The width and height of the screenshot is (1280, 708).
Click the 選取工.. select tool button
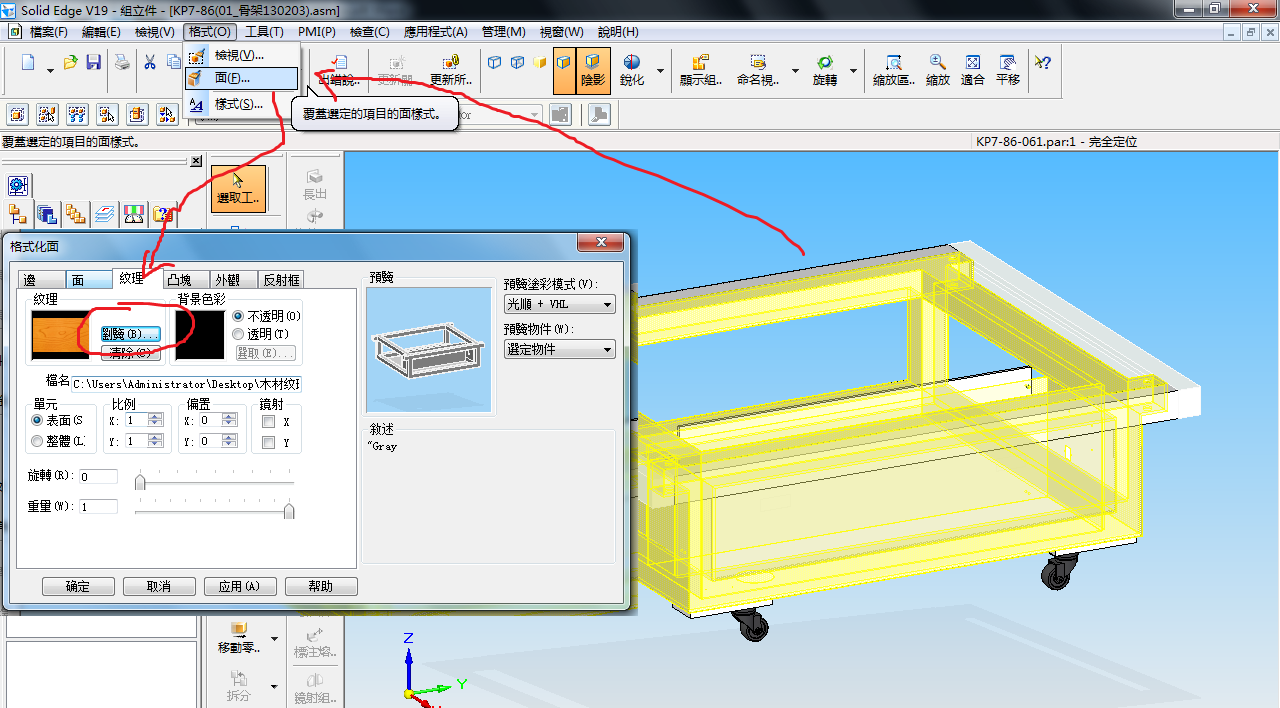pyautogui.click(x=238, y=189)
